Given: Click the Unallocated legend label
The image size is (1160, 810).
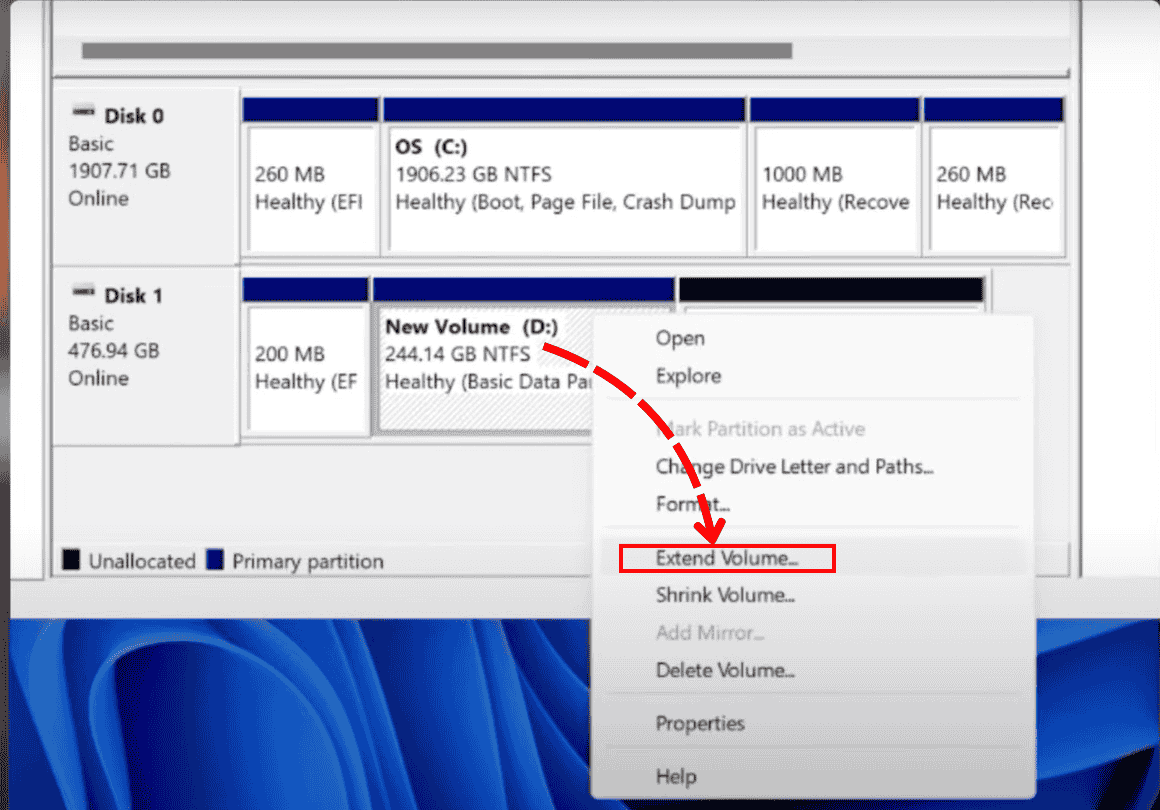Looking at the screenshot, I should coord(142,561).
